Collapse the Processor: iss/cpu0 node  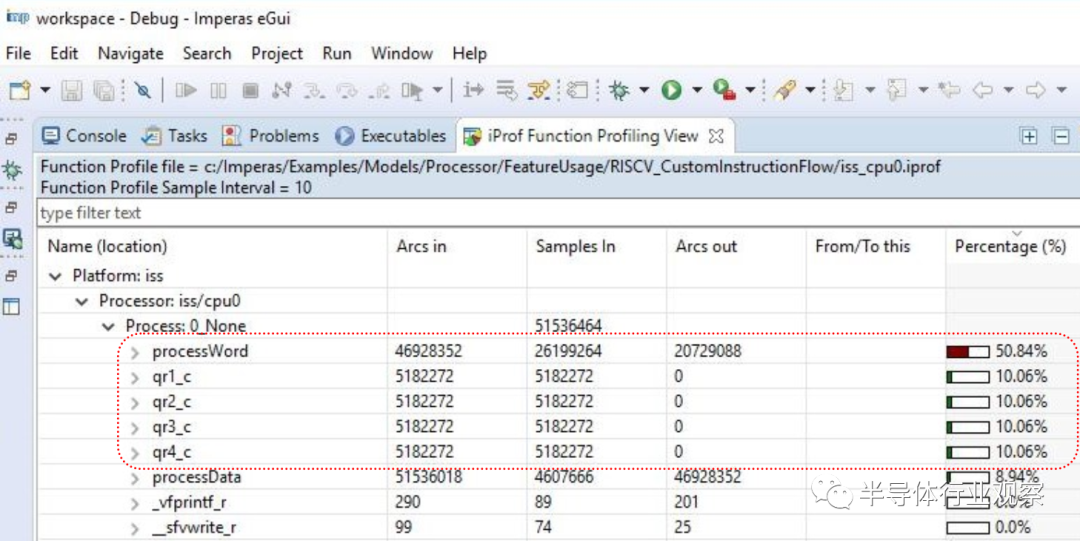click(x=82, y=301)
